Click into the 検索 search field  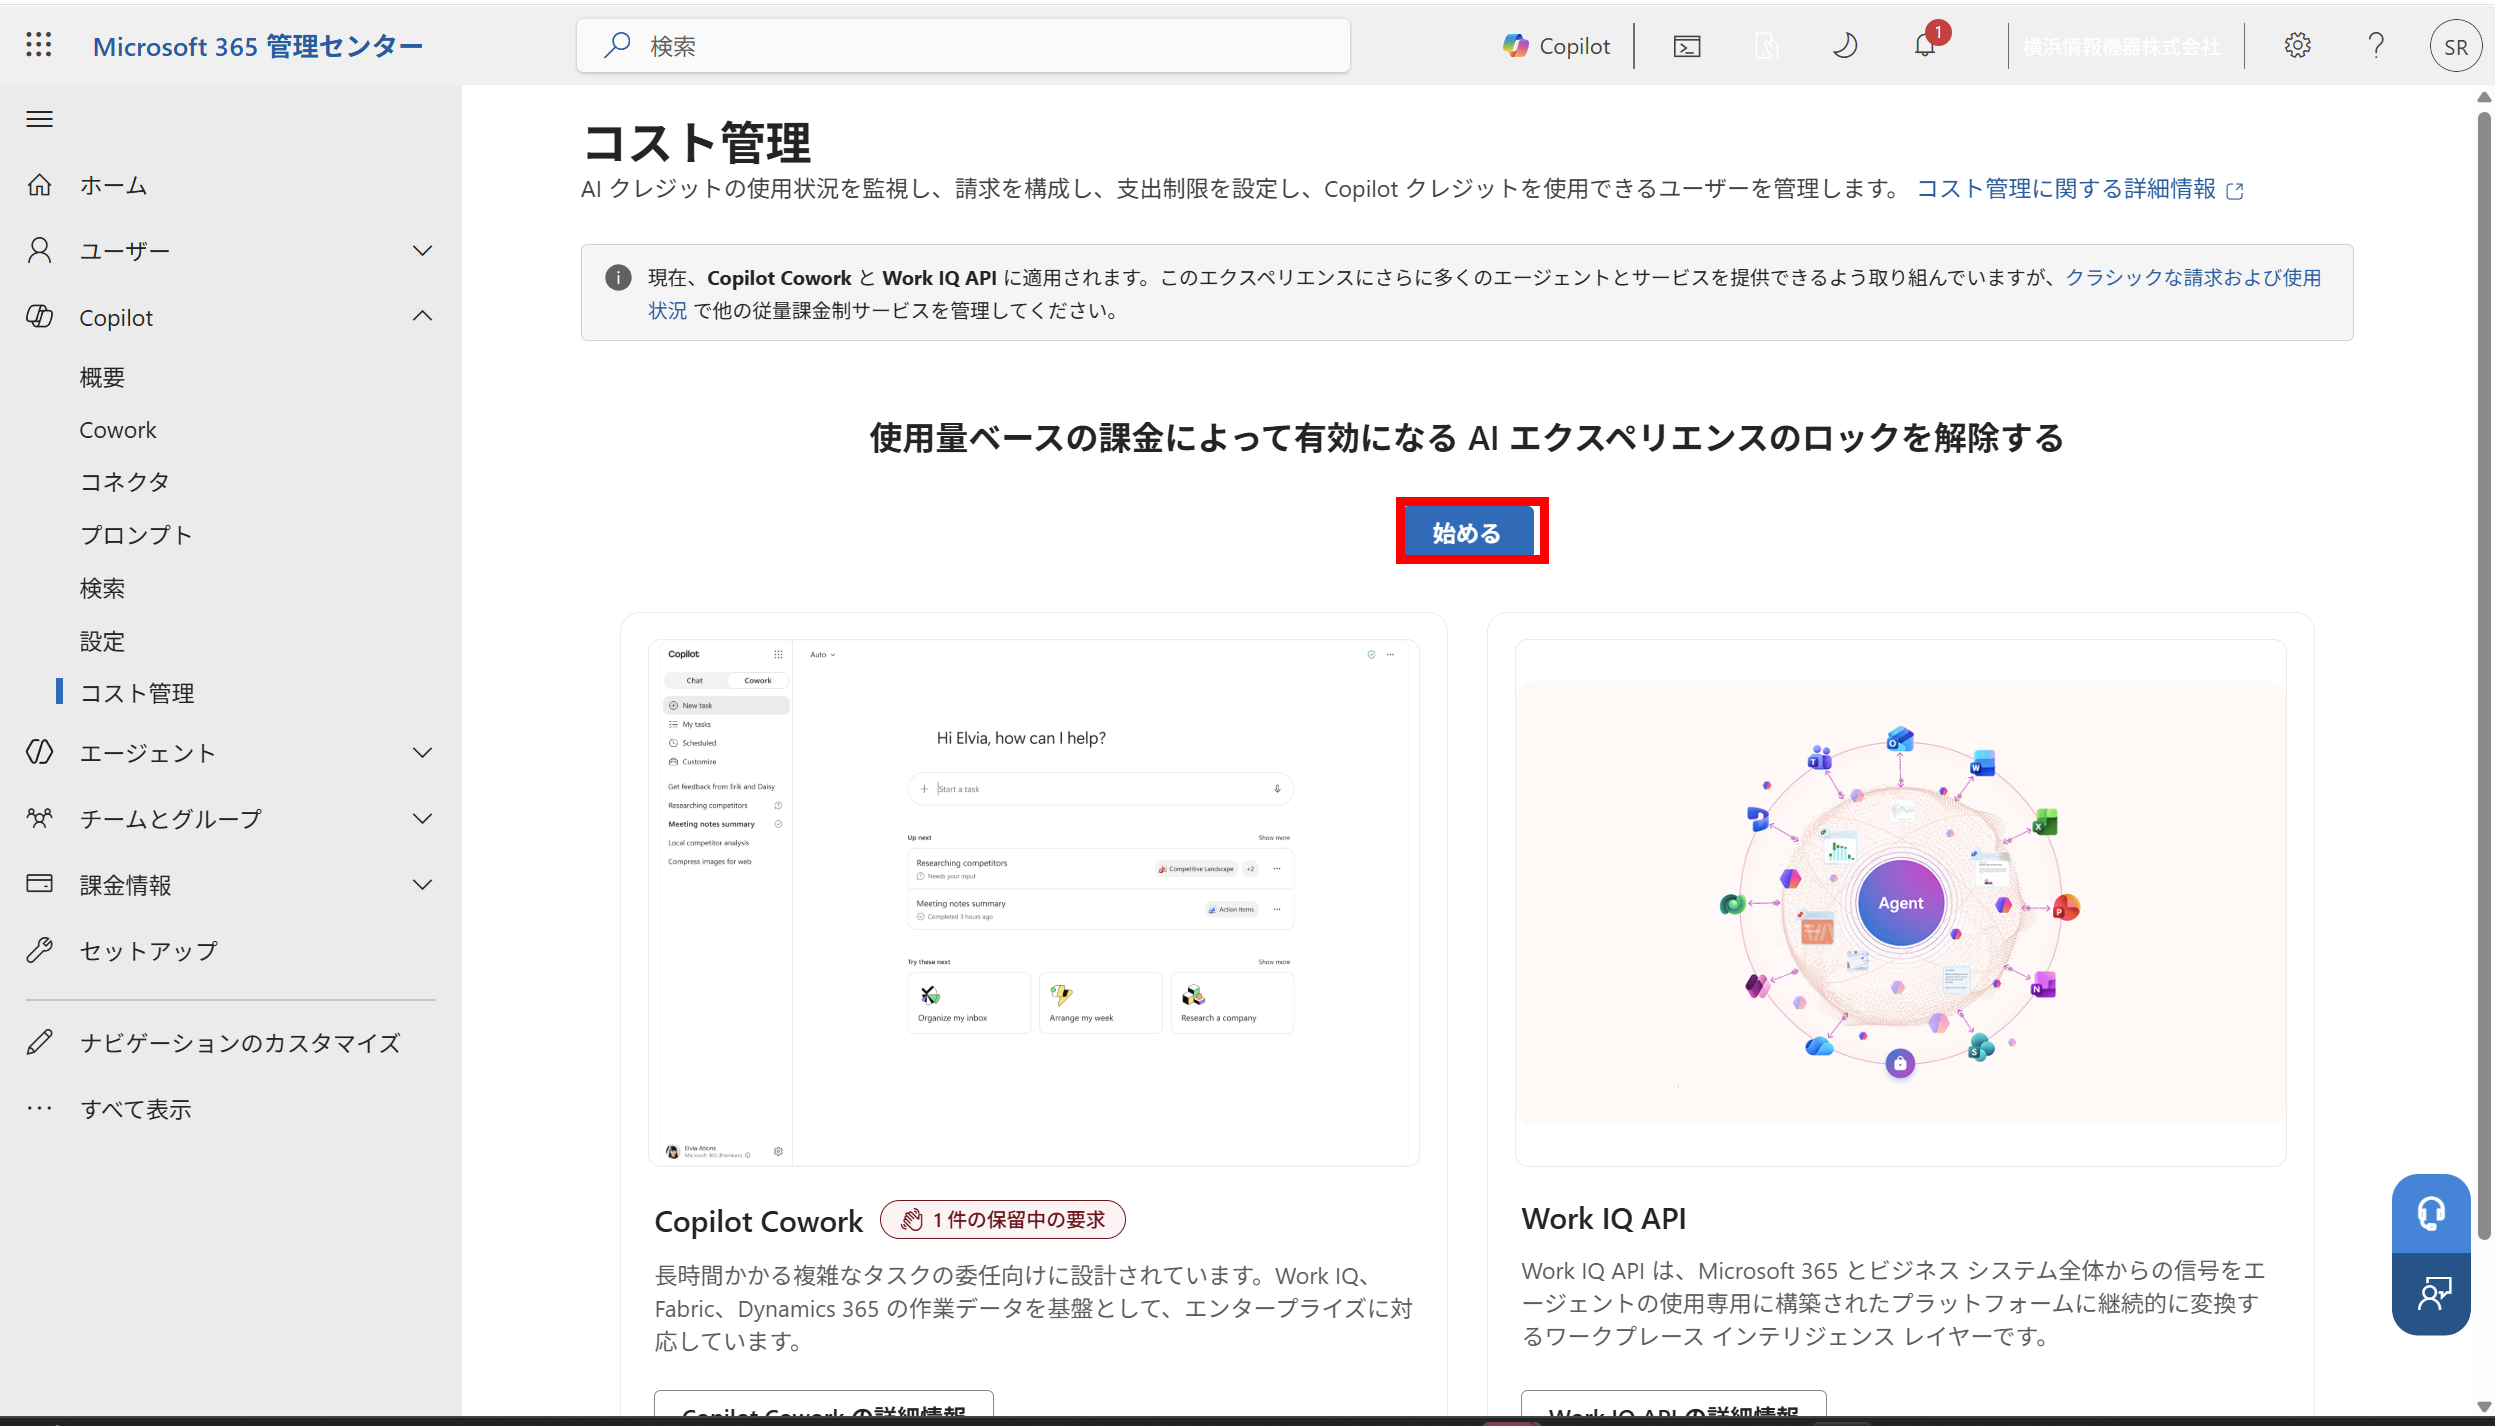(962, 46)
